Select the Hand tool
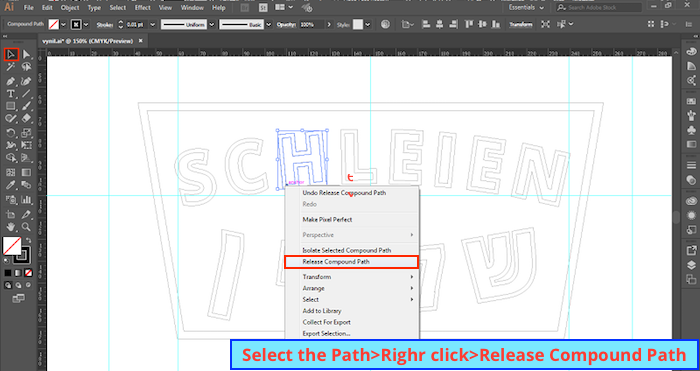Screen dimensions: 700x371 tap(11, 227)
